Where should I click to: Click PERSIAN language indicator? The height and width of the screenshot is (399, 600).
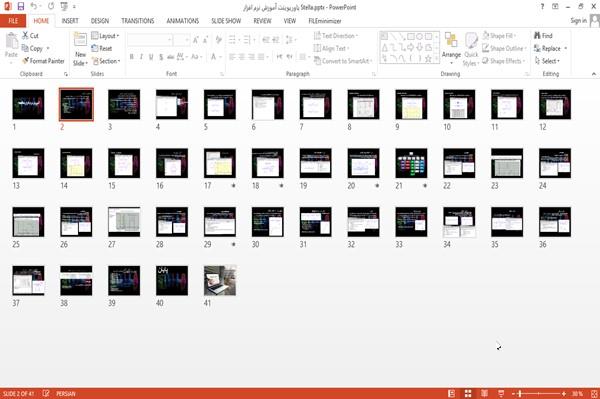(x=65, y=393)
